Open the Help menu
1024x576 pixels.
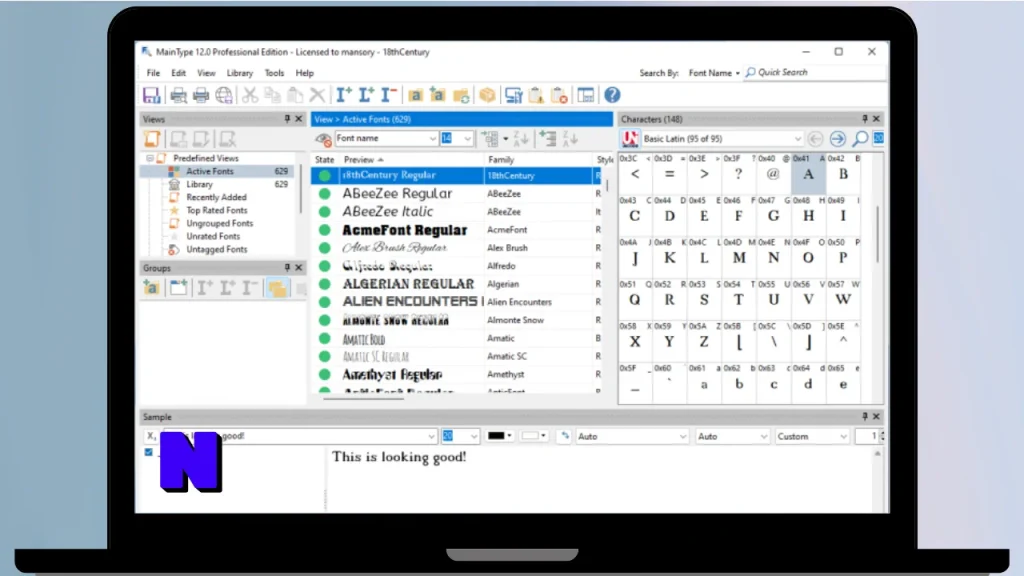(304, 73)
